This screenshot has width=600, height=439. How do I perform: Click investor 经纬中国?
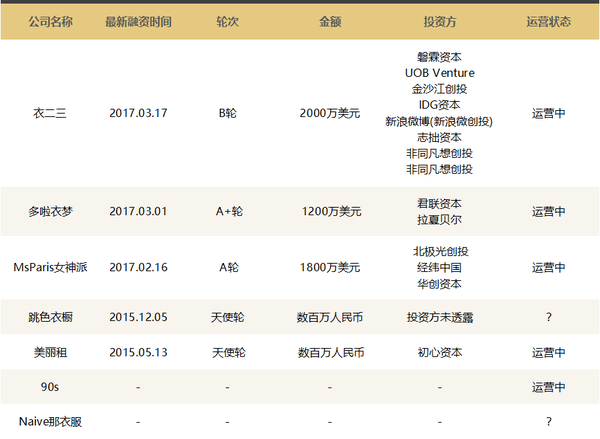pos(440,268)
